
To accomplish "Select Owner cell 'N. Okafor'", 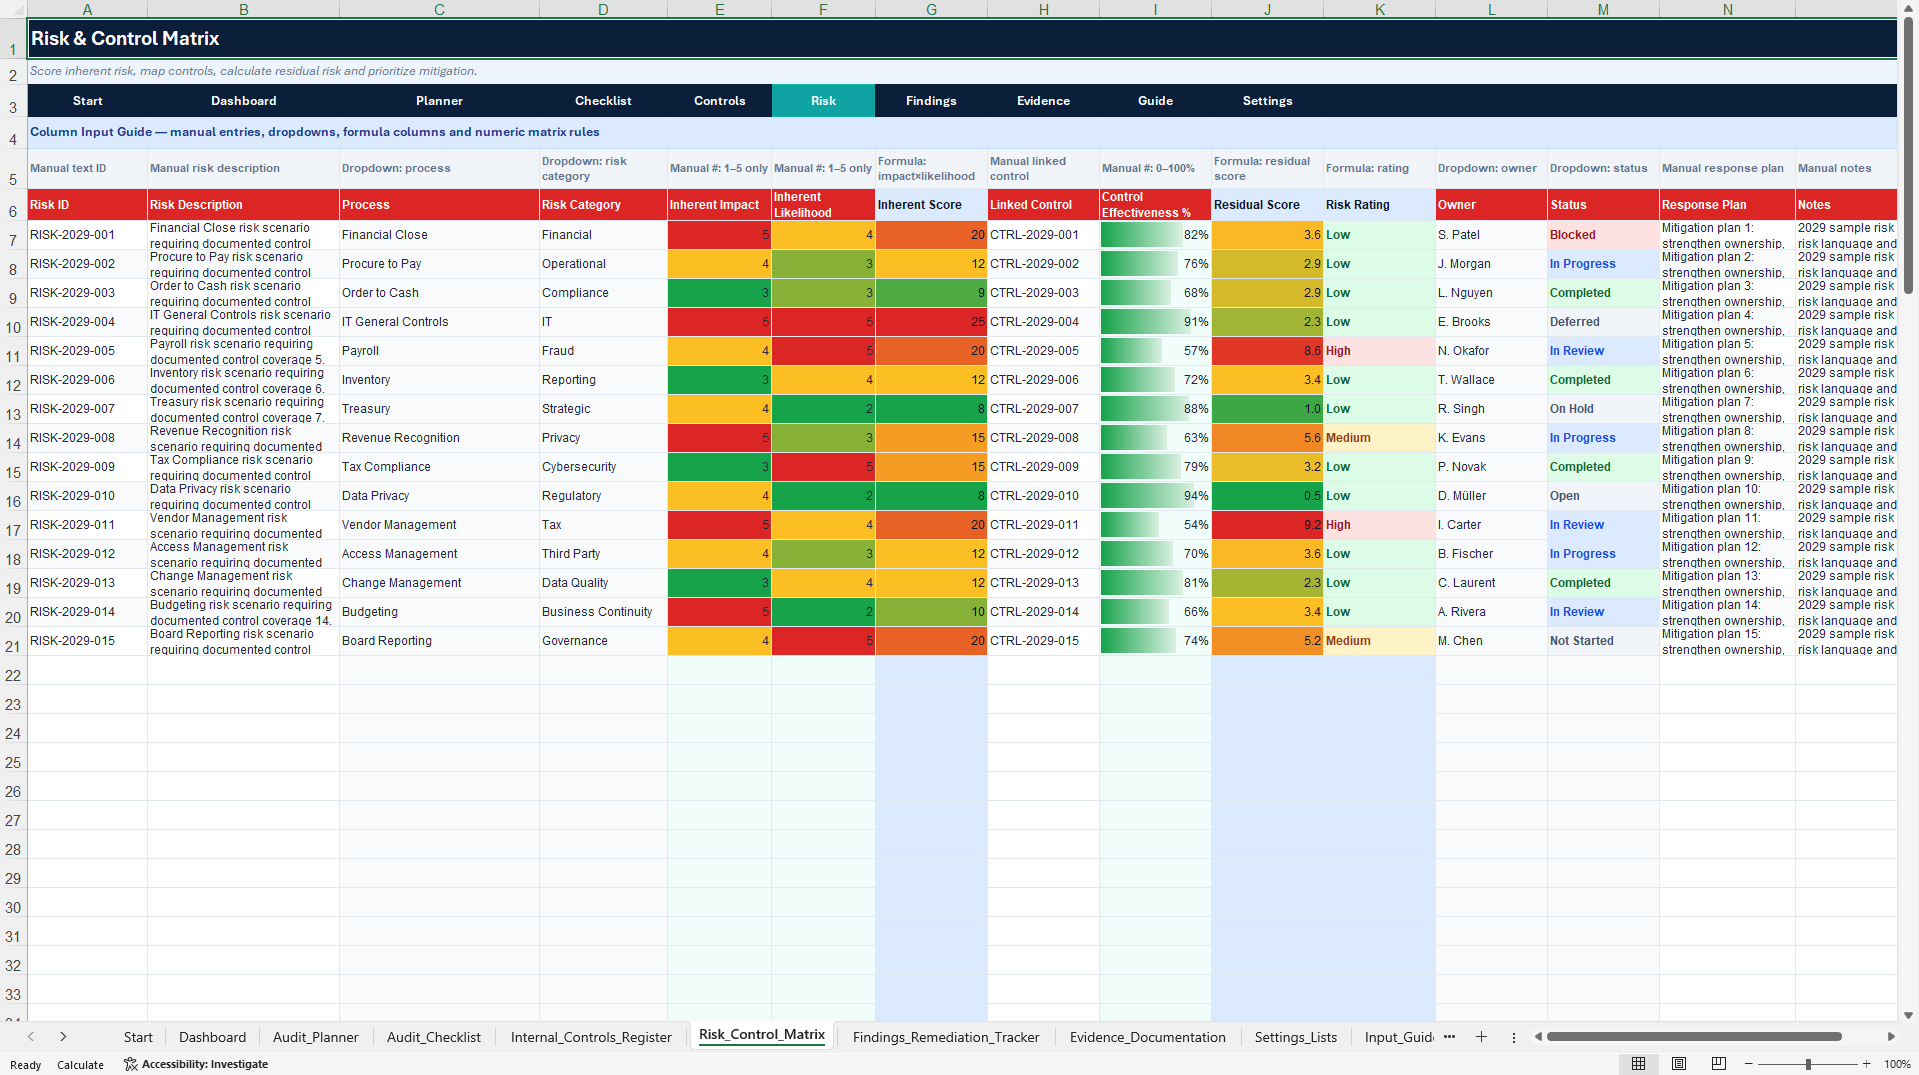I will click(x=1491, y=351).
